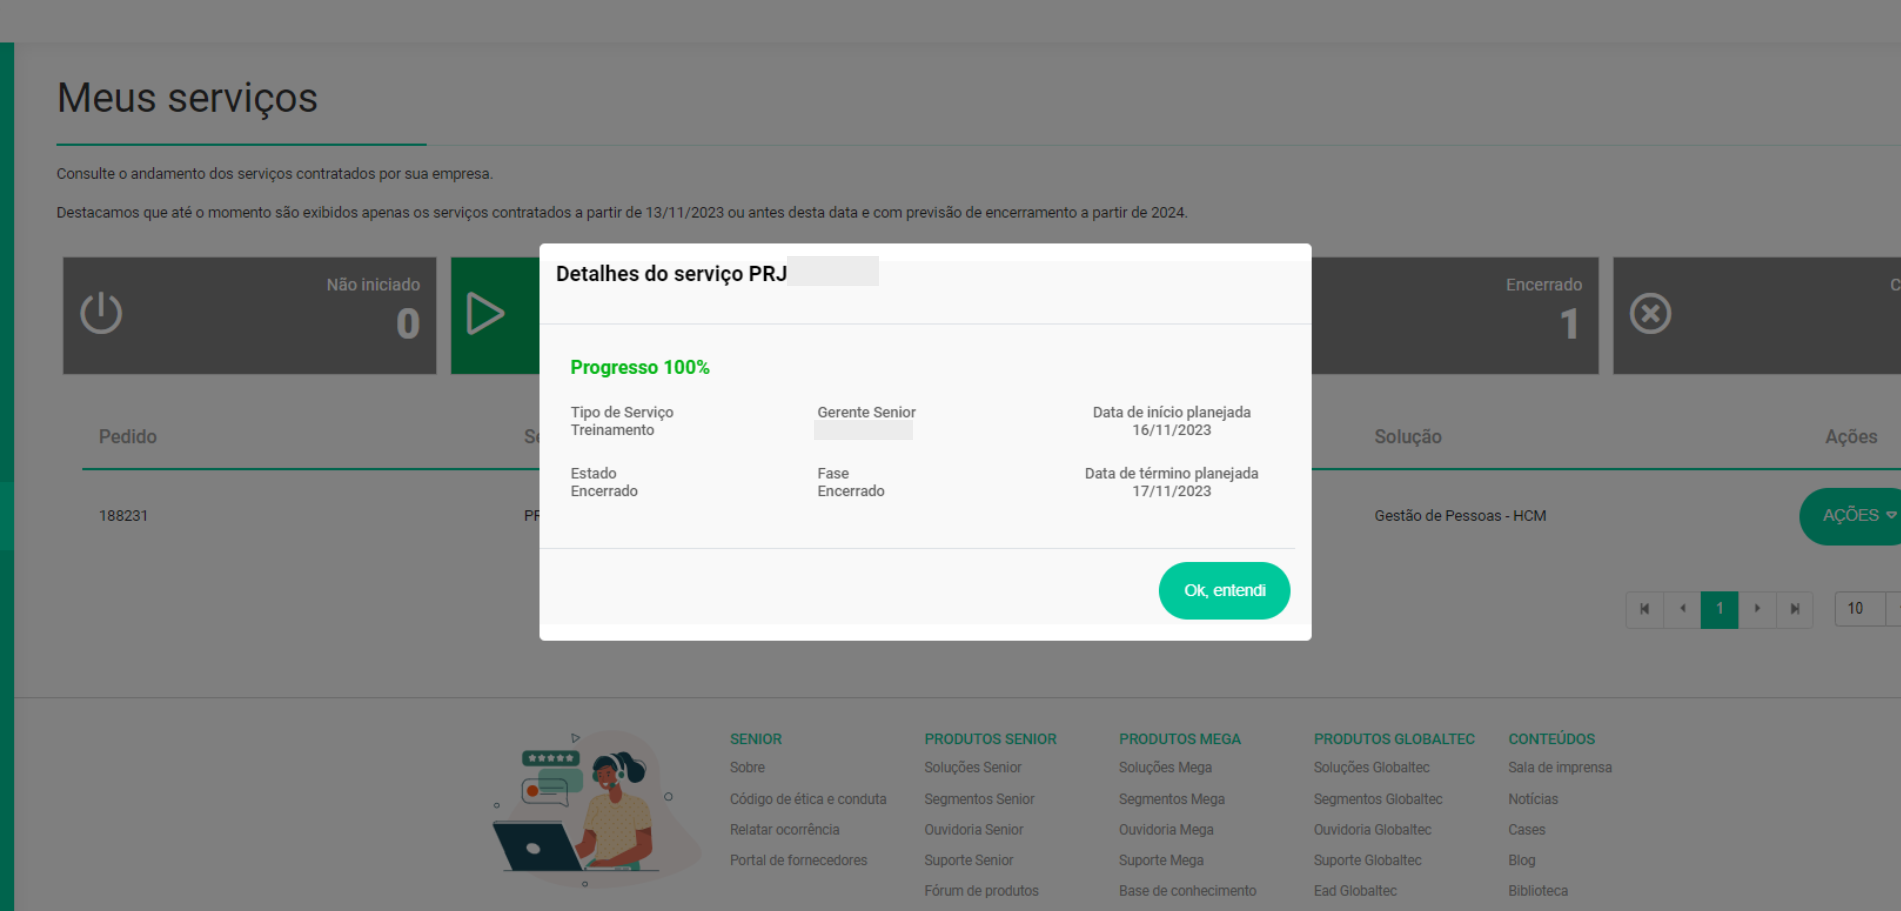Select the Não iniciado power icon card
Screen dimensions: 1901x911
coord(249,316)
